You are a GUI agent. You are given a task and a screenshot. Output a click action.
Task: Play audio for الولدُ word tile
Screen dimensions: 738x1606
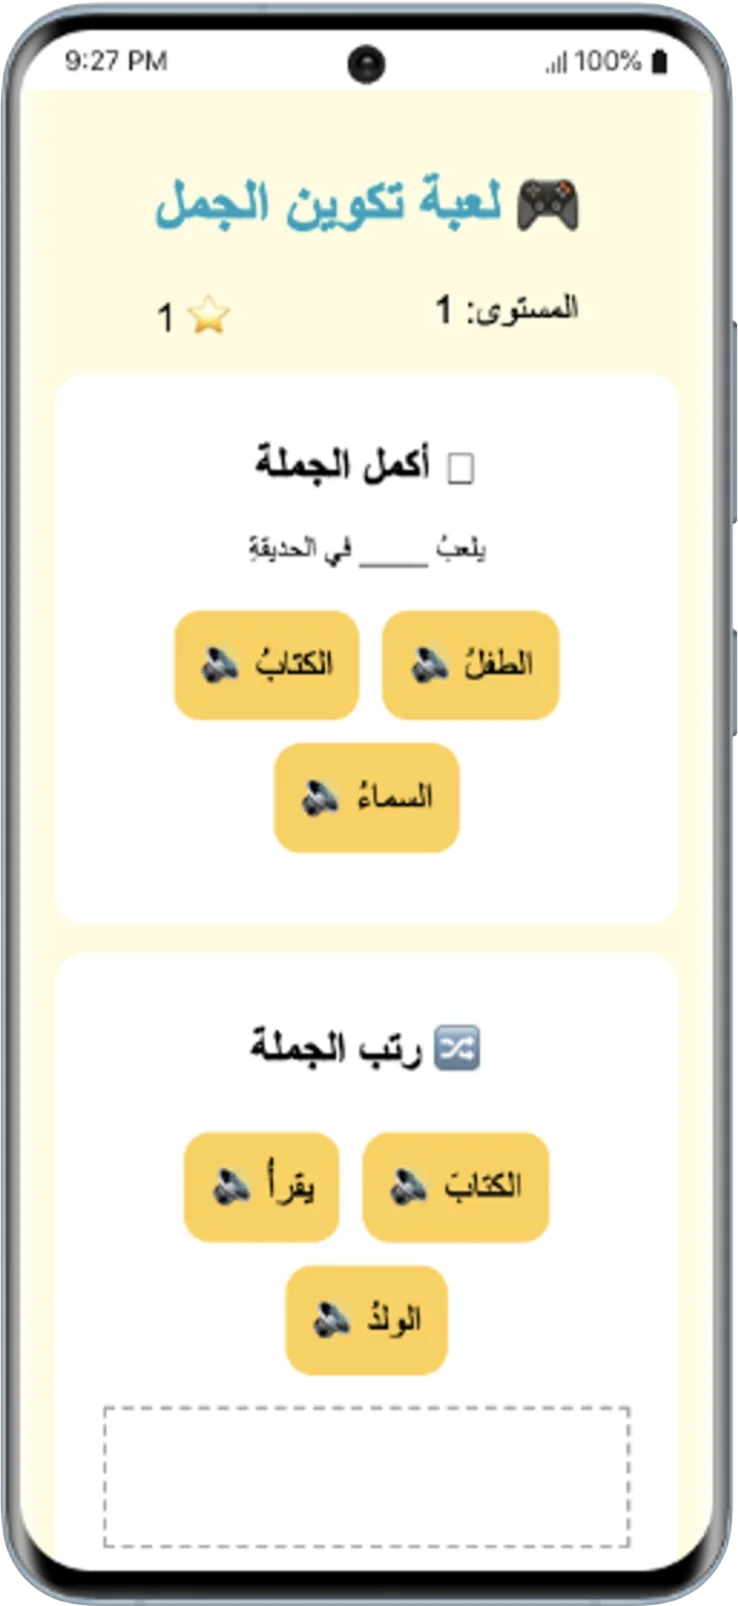click(331, 1320)
